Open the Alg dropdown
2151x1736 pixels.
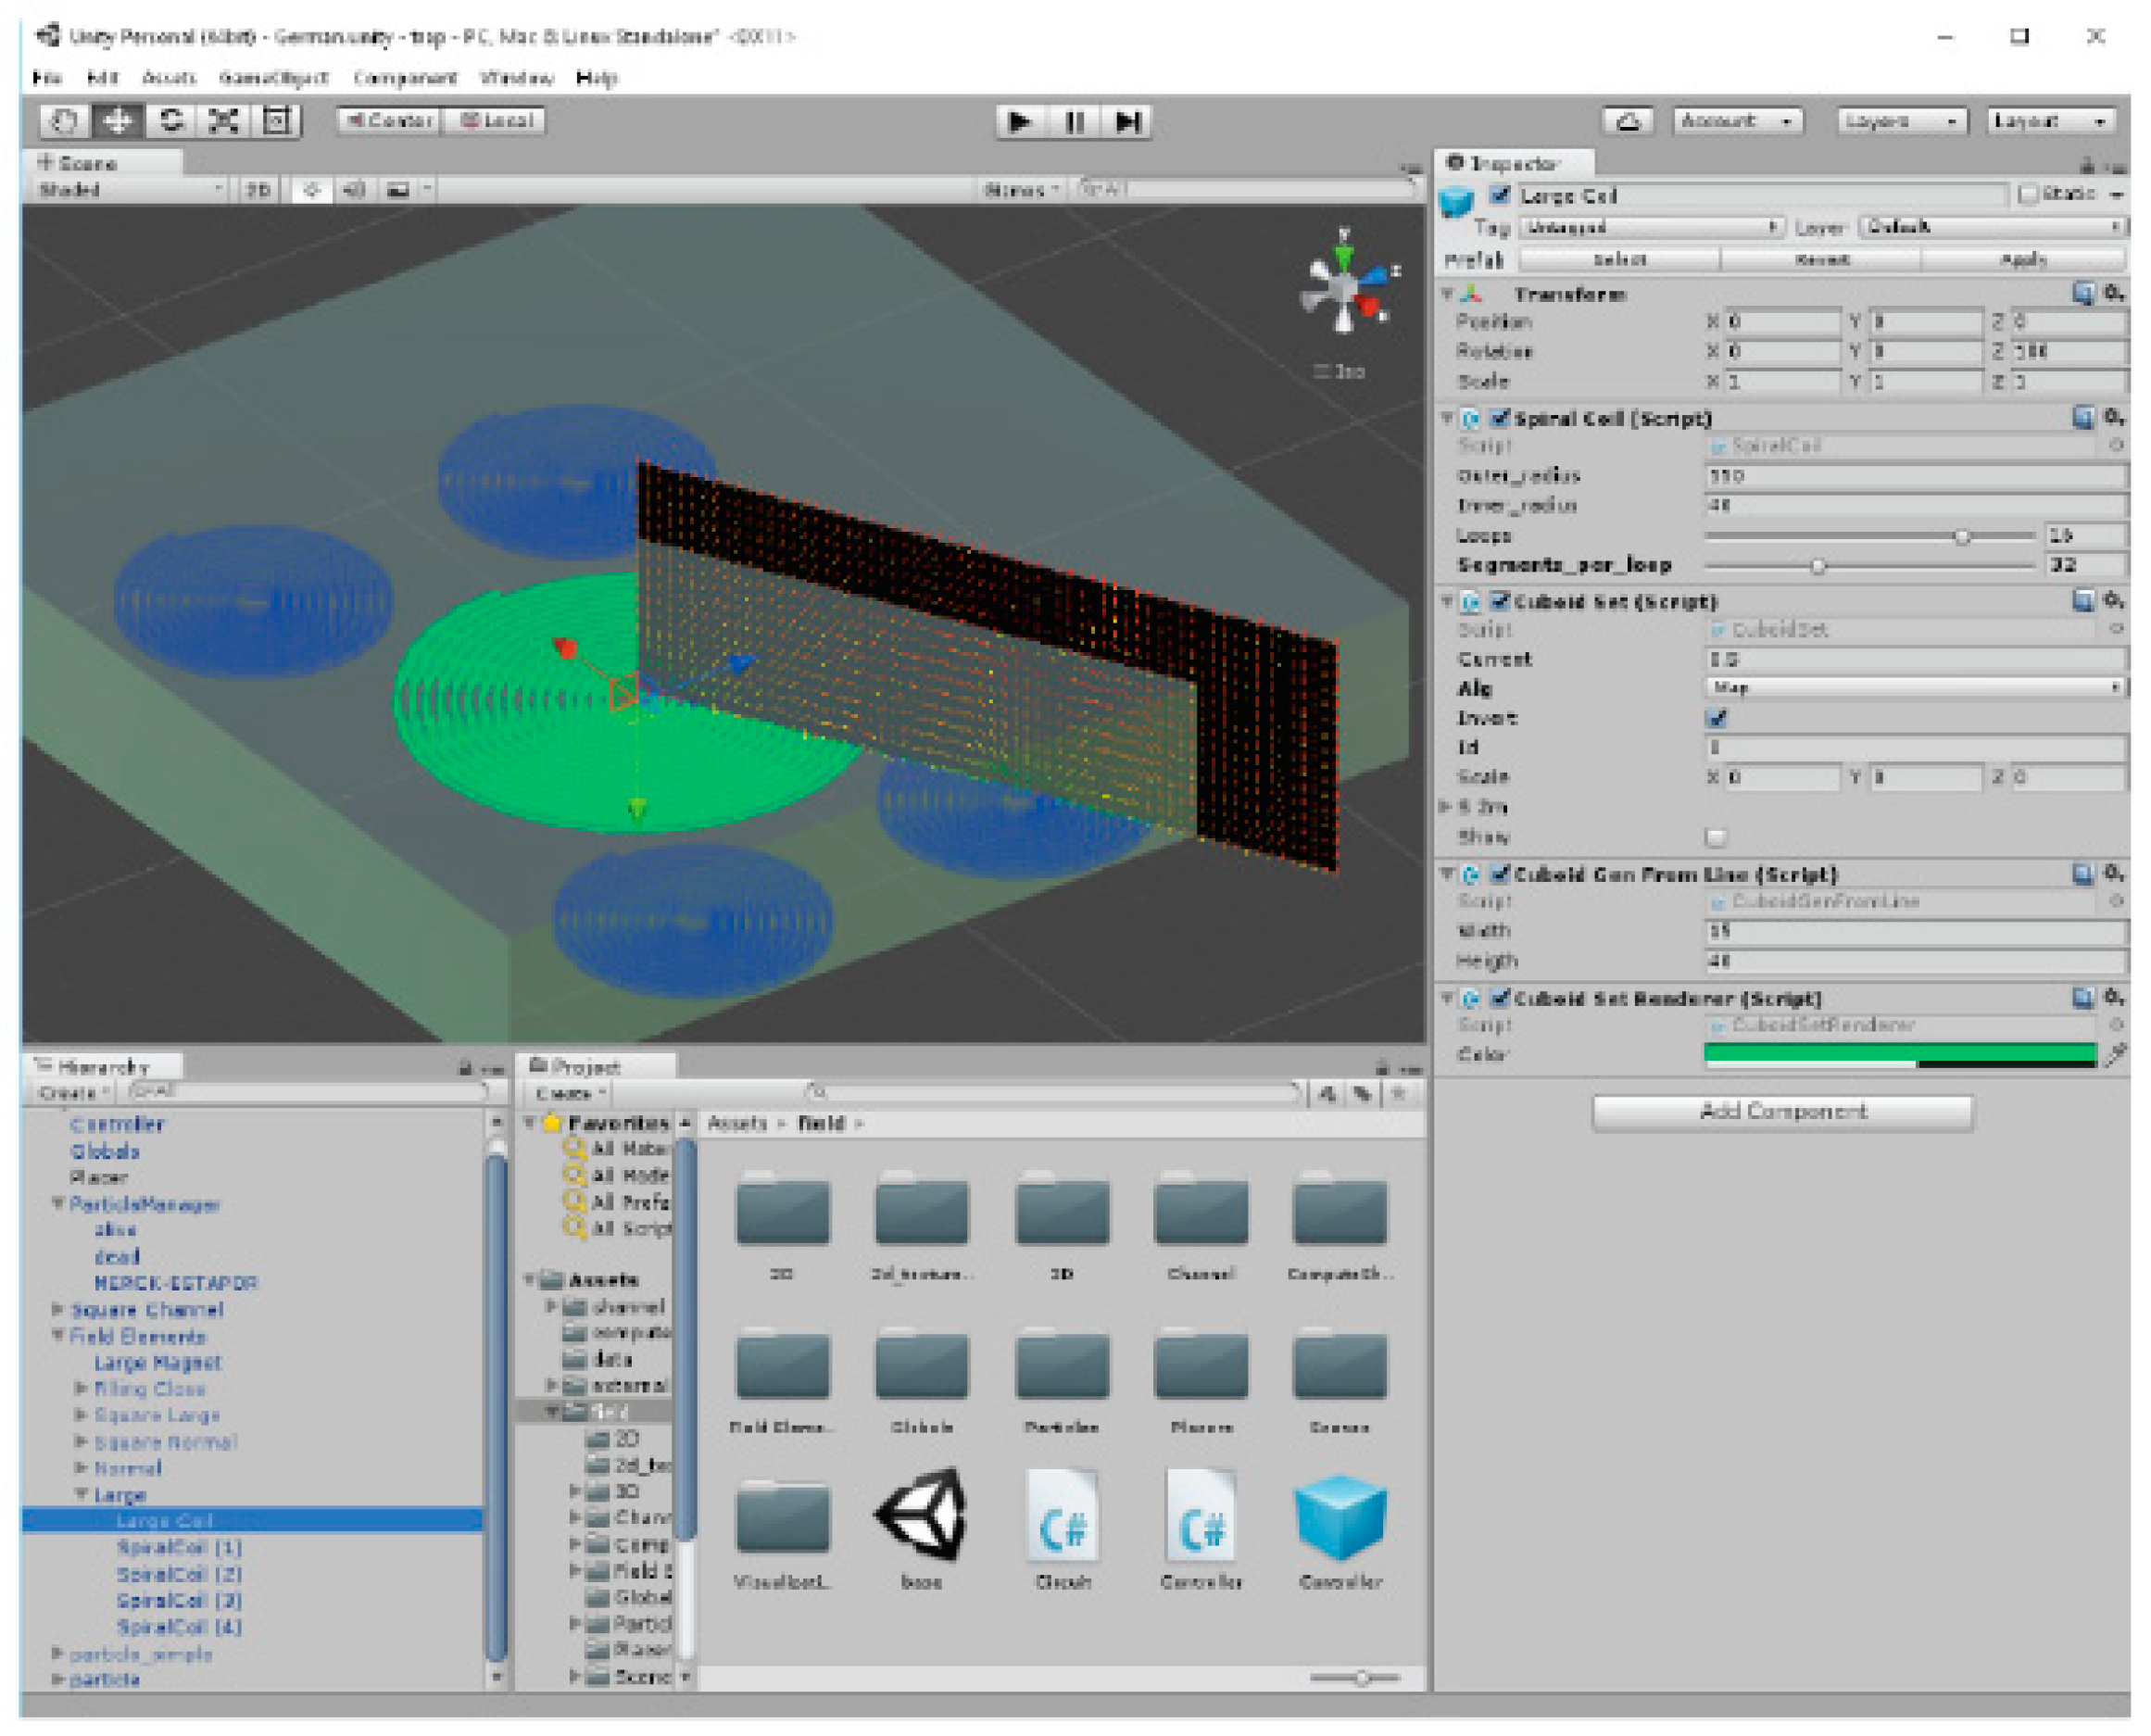(x=1913, y=688)
